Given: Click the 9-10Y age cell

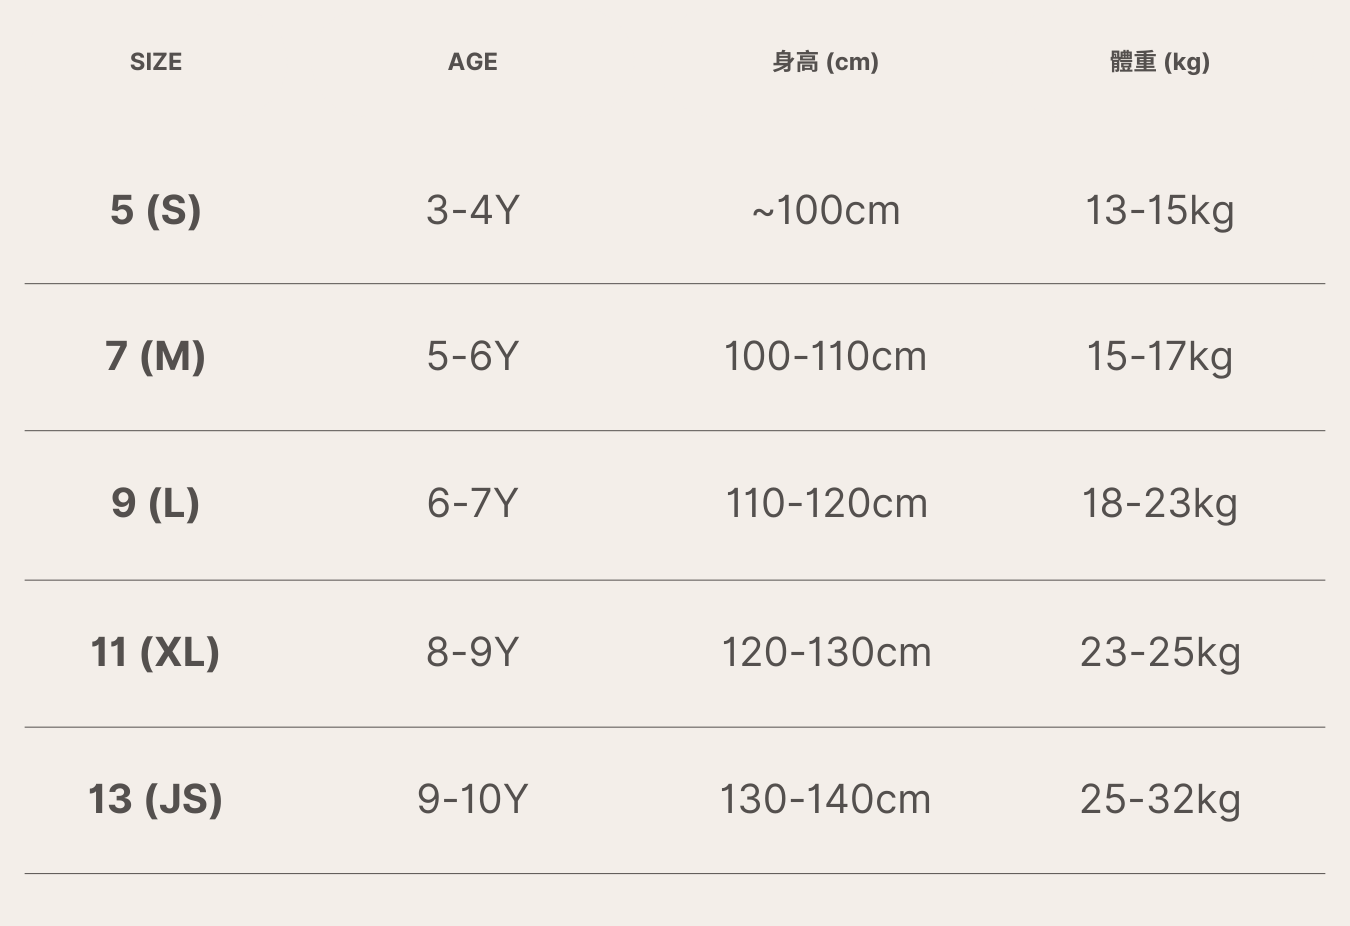Looking at the screenshot, I should (472, 799).
